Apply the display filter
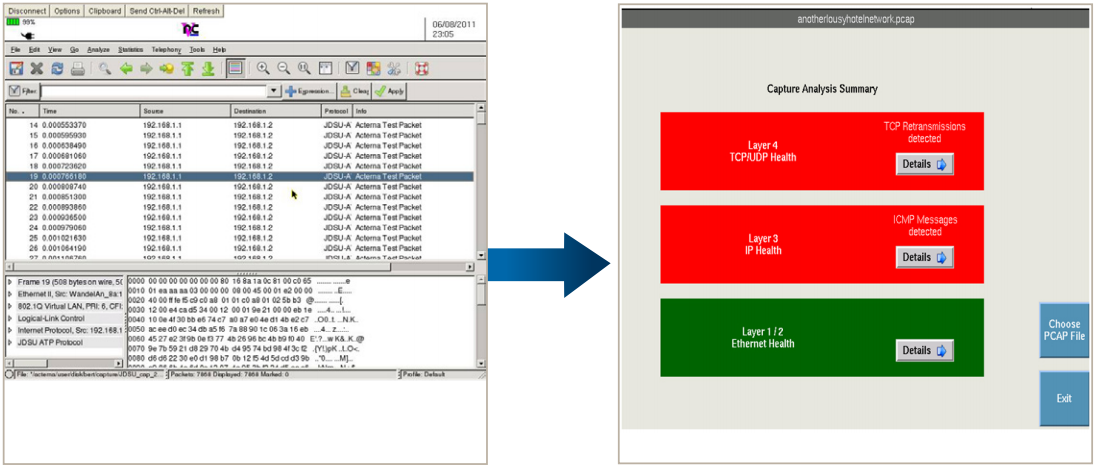 389,91
